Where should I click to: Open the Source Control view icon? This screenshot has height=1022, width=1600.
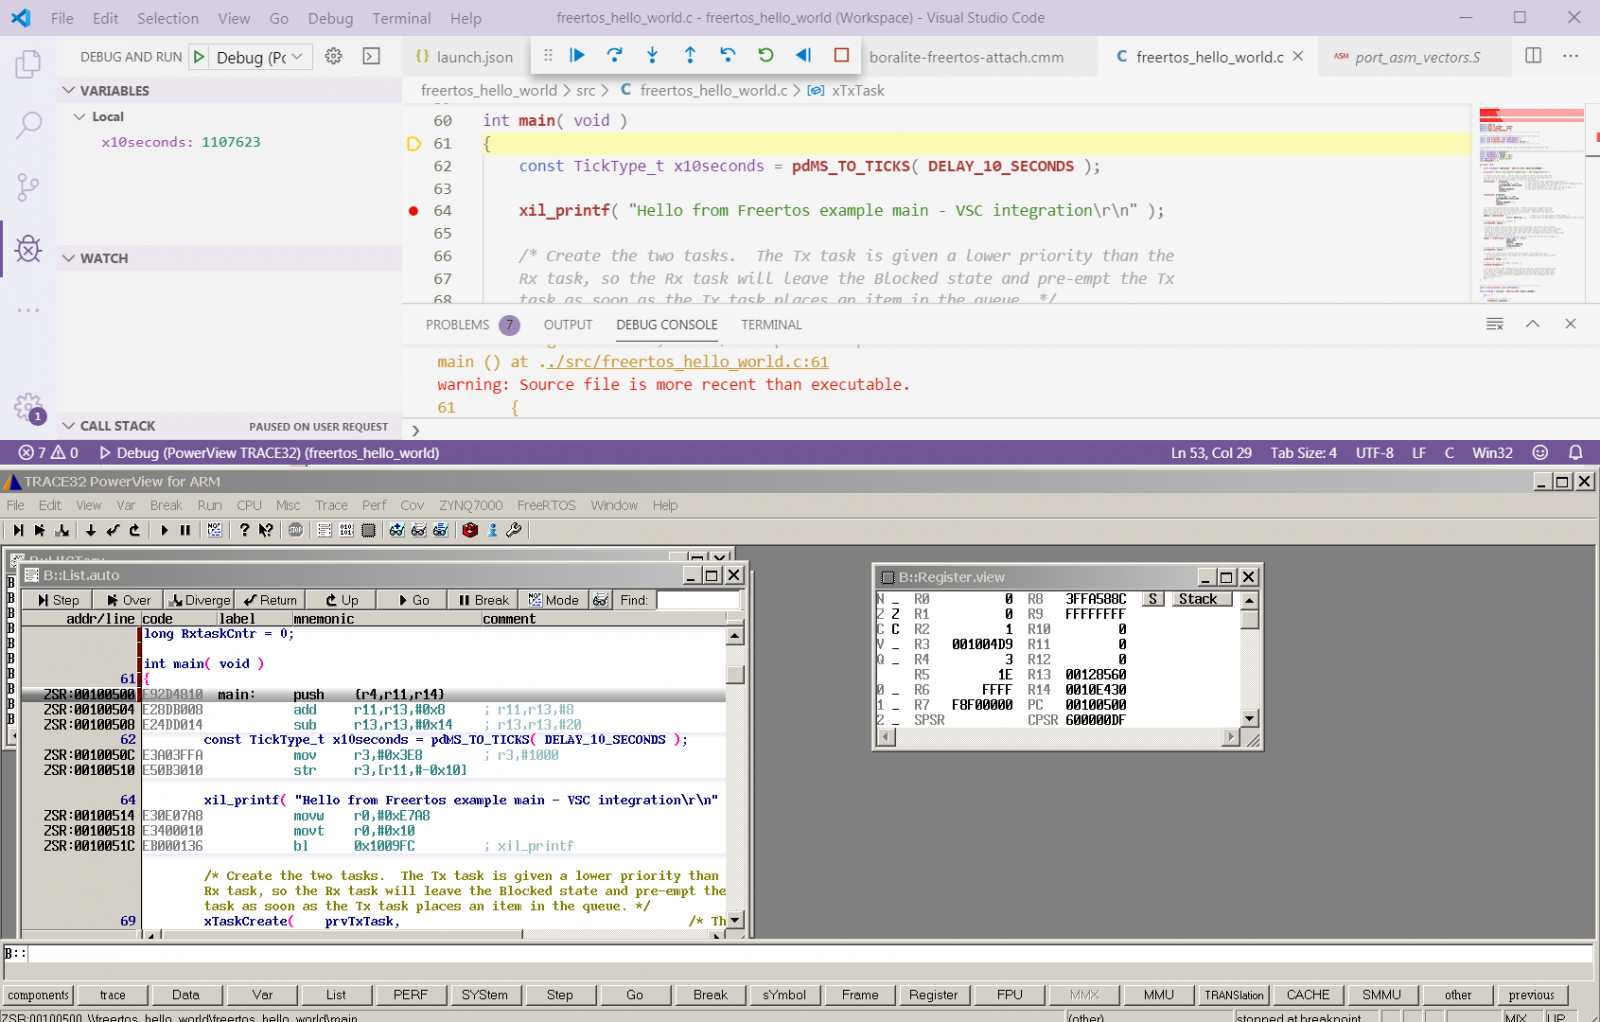[28, 186]
